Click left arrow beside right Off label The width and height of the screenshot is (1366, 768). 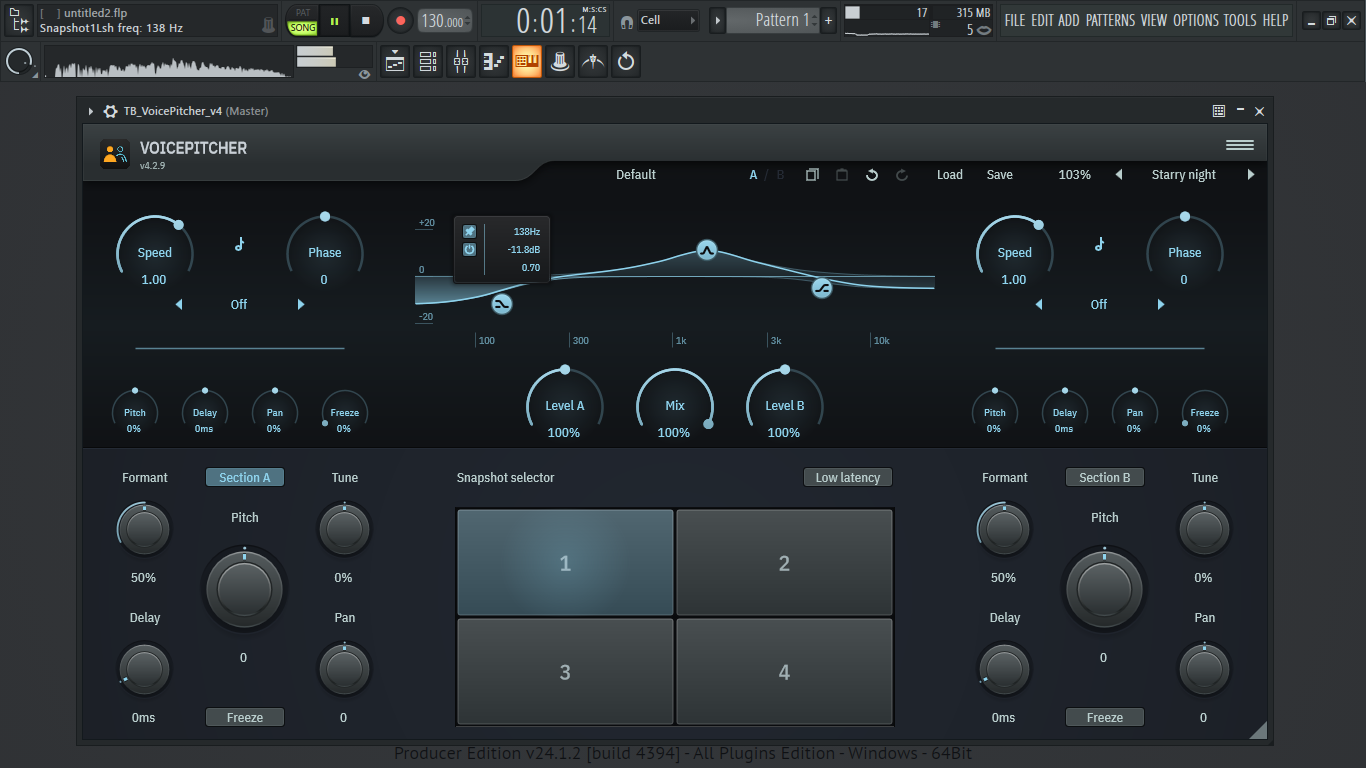(1039, 304)
